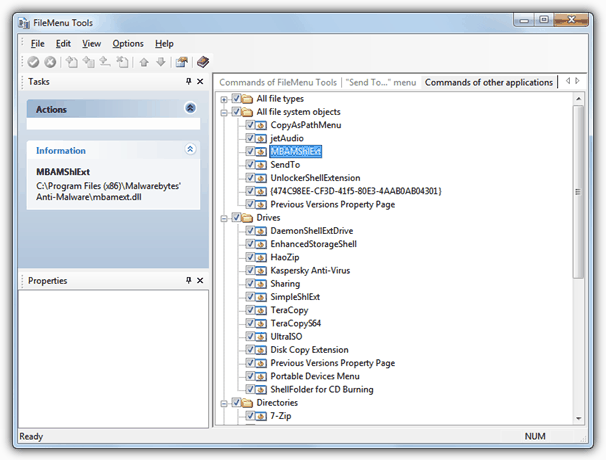Click the HaoZip extension icon
Image resolution: width=606 pixels, height=460 pixels.
262,257
